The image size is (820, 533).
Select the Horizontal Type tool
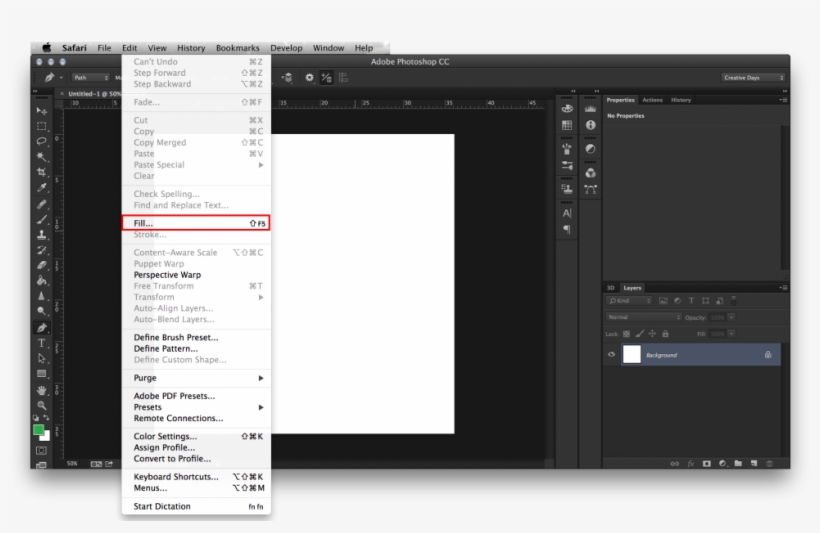(42, 343)
